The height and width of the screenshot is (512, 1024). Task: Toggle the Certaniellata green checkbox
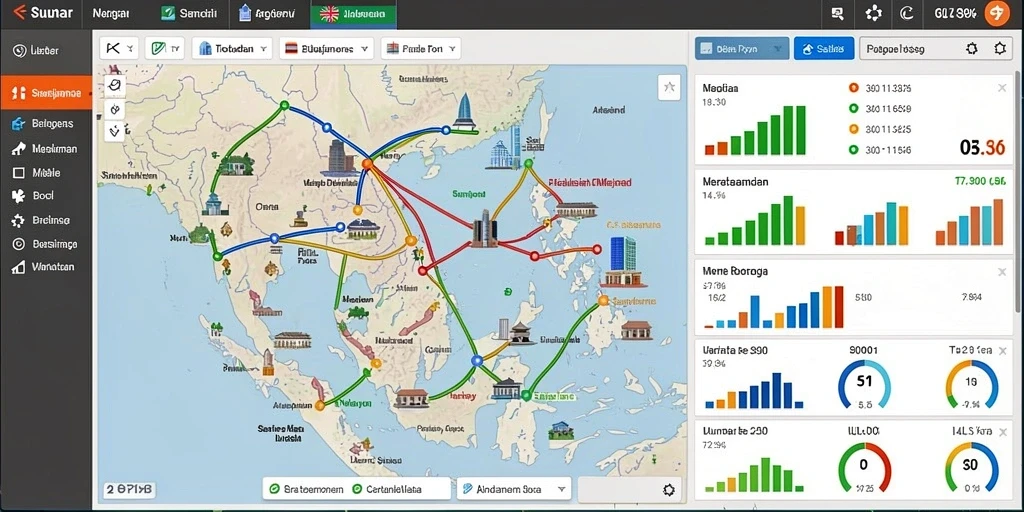click(x=357, y=488)
